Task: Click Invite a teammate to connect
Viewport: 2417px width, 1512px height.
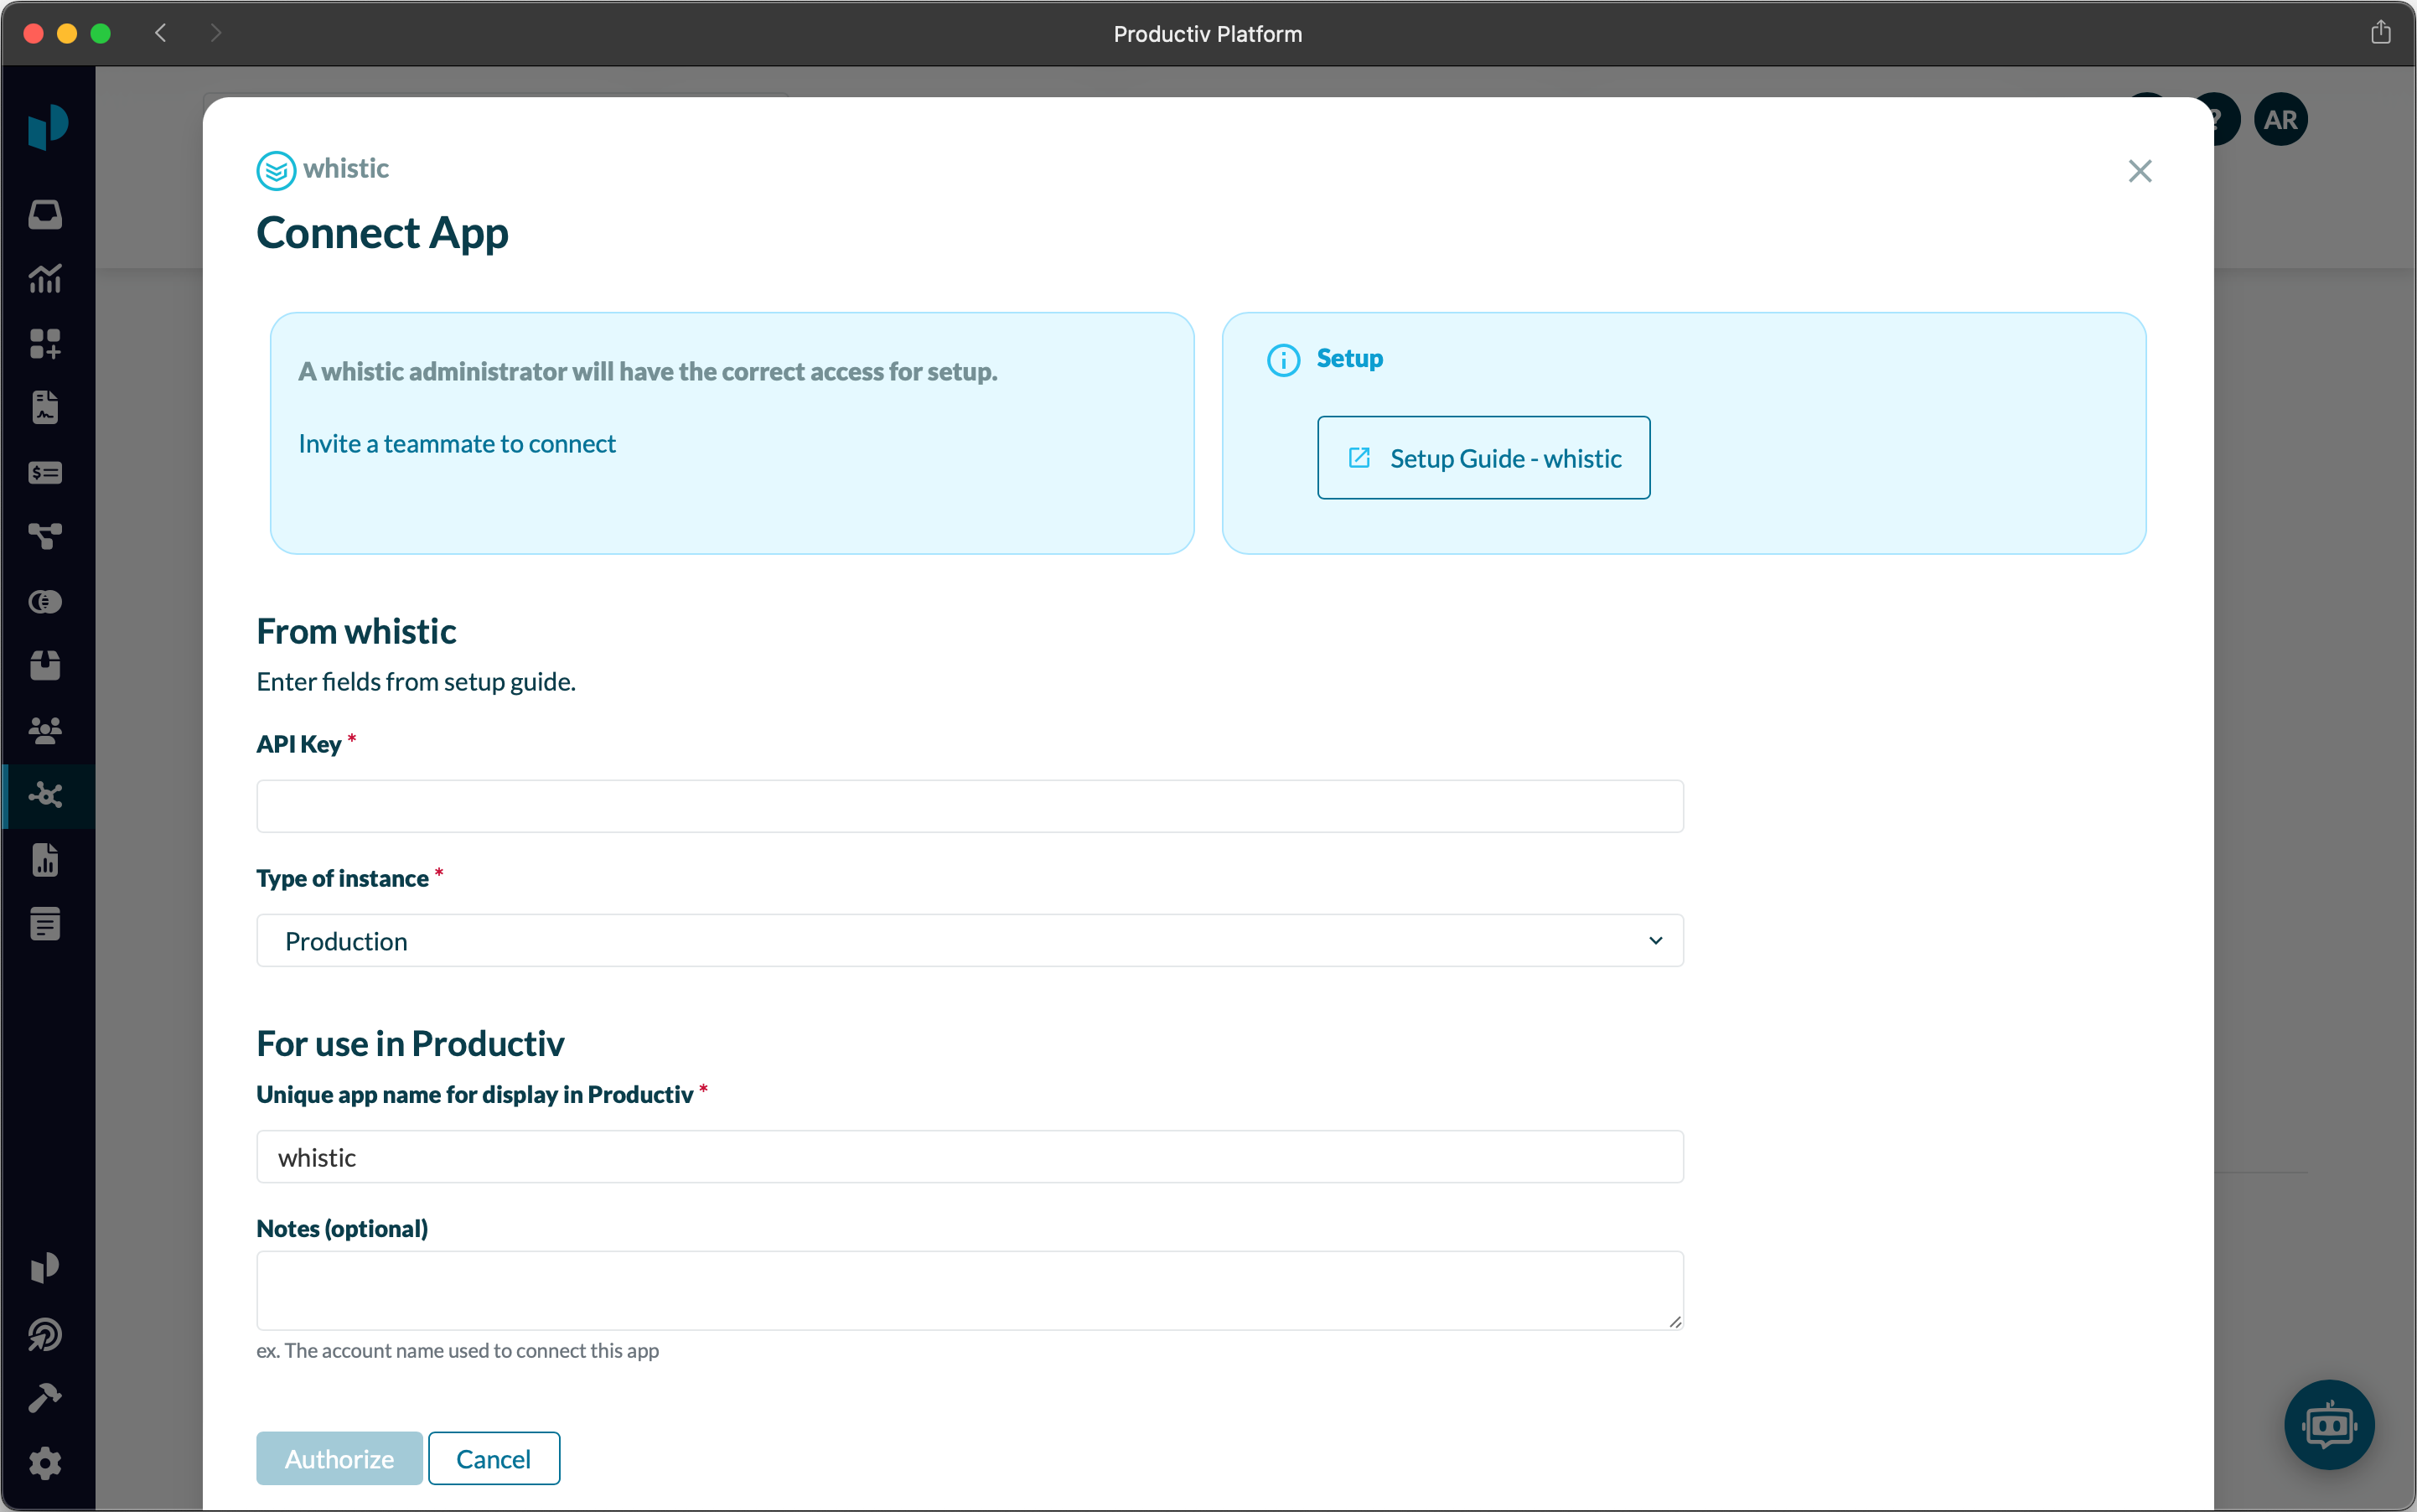Action: click(x=457, y=443)
